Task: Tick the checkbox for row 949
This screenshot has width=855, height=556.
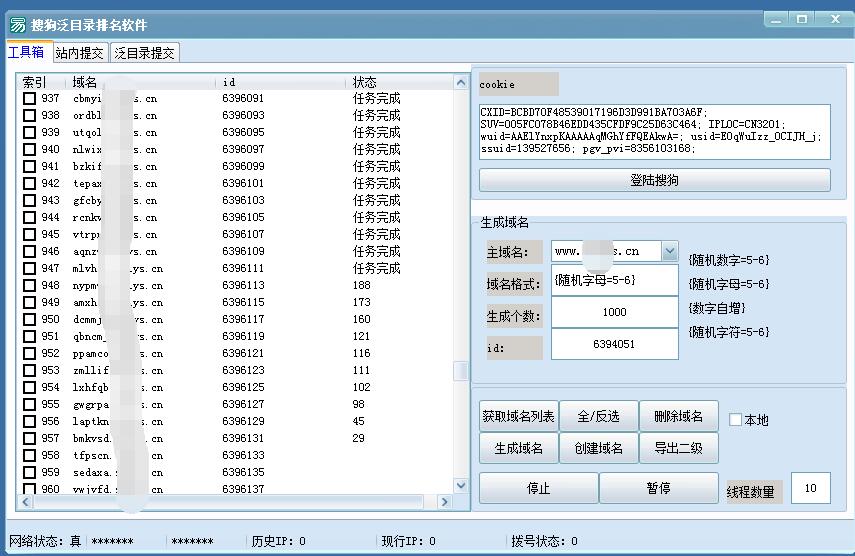Action: [29, 303]
